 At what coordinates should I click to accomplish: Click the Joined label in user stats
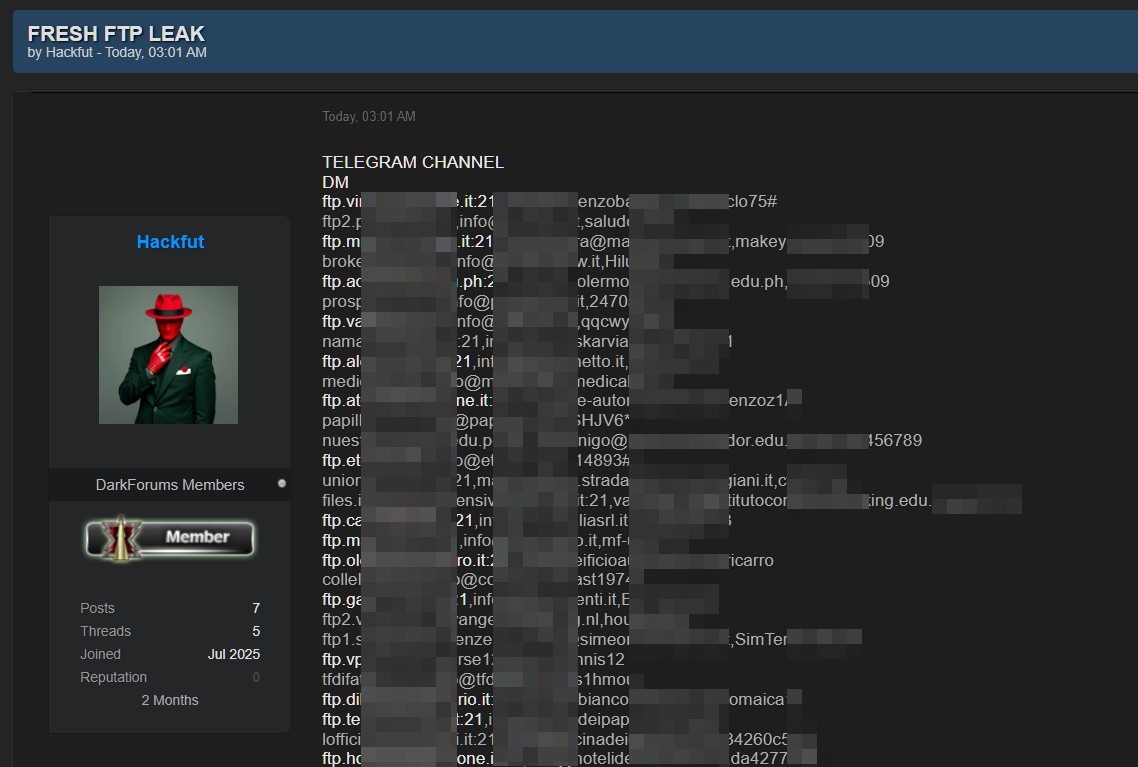click(x=100, y=654)
